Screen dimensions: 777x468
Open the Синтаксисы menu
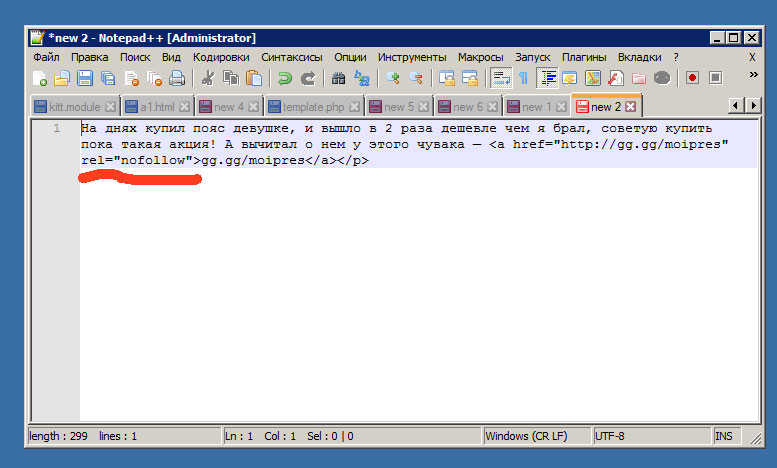[x=292, y=57]
